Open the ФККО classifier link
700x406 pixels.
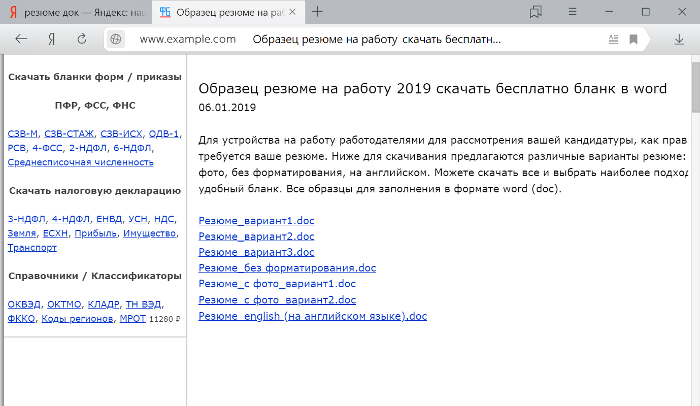click(x=21, y=319)
